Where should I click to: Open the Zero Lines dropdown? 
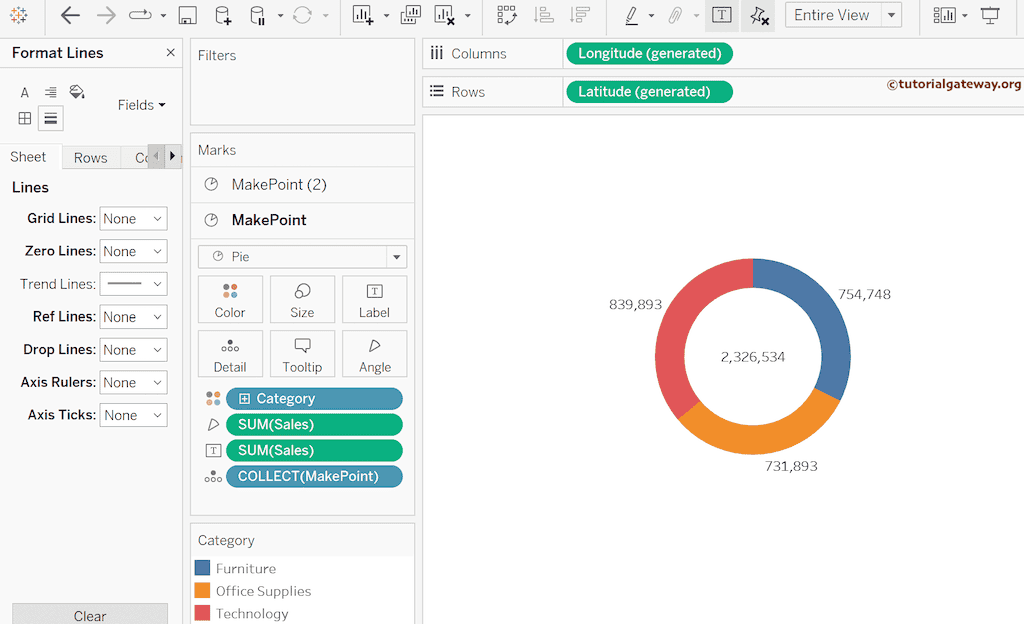pyautogui.click(x=133, y=251)
